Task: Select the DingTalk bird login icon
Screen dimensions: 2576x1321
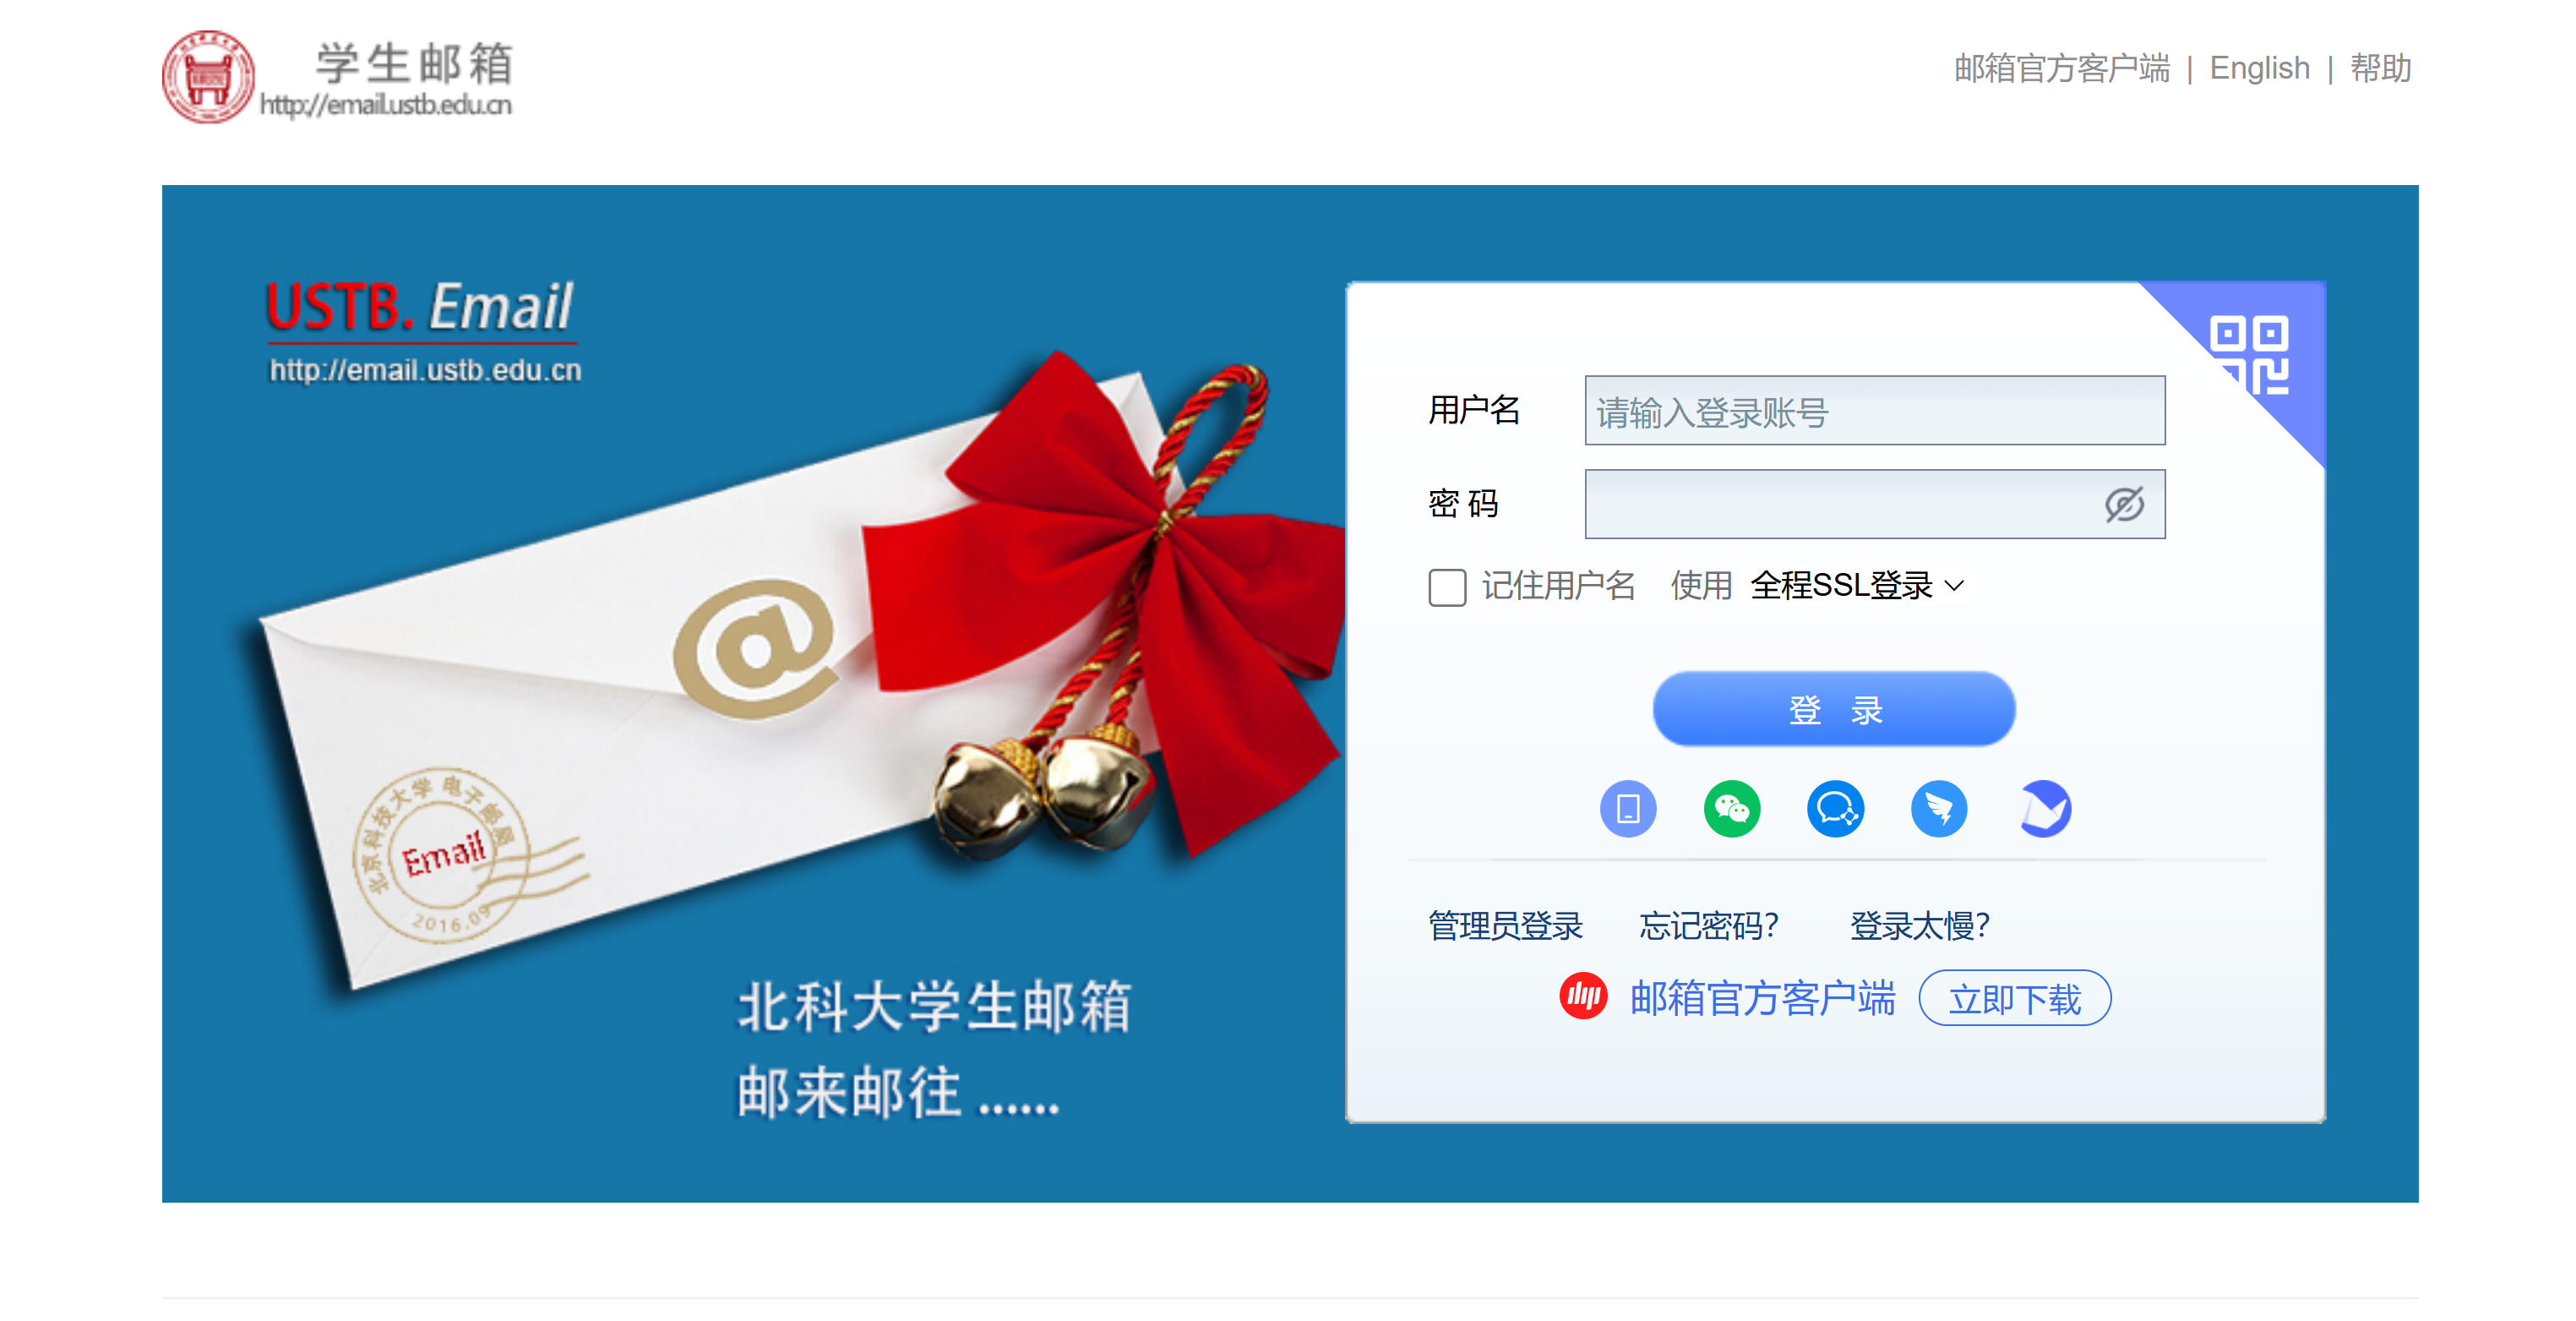Action: click(1939, 808)
